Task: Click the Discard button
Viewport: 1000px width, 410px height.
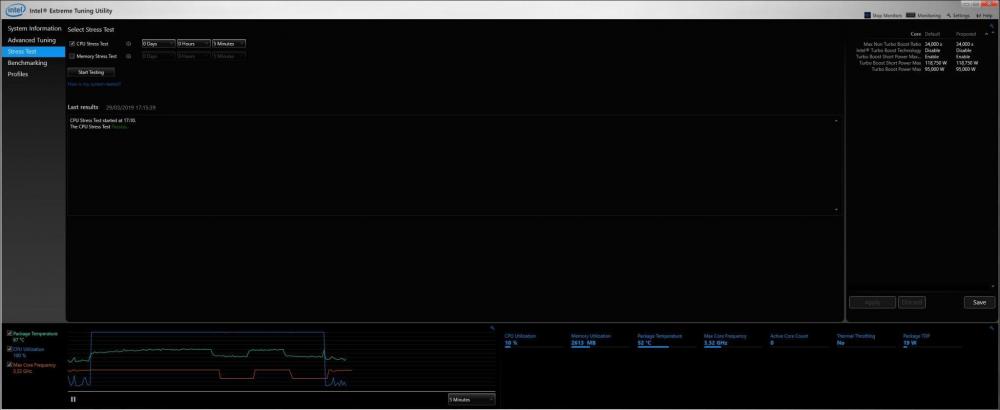Action: (911, 302)
